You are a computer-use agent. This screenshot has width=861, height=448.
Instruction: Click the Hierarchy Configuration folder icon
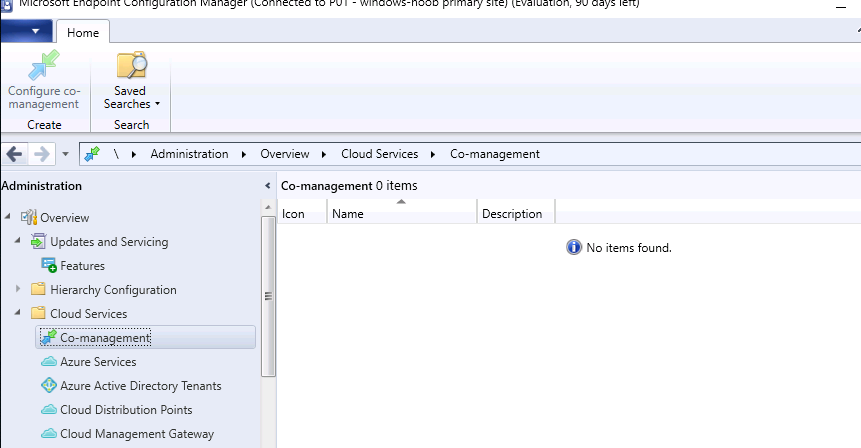(x=38, y=289)
